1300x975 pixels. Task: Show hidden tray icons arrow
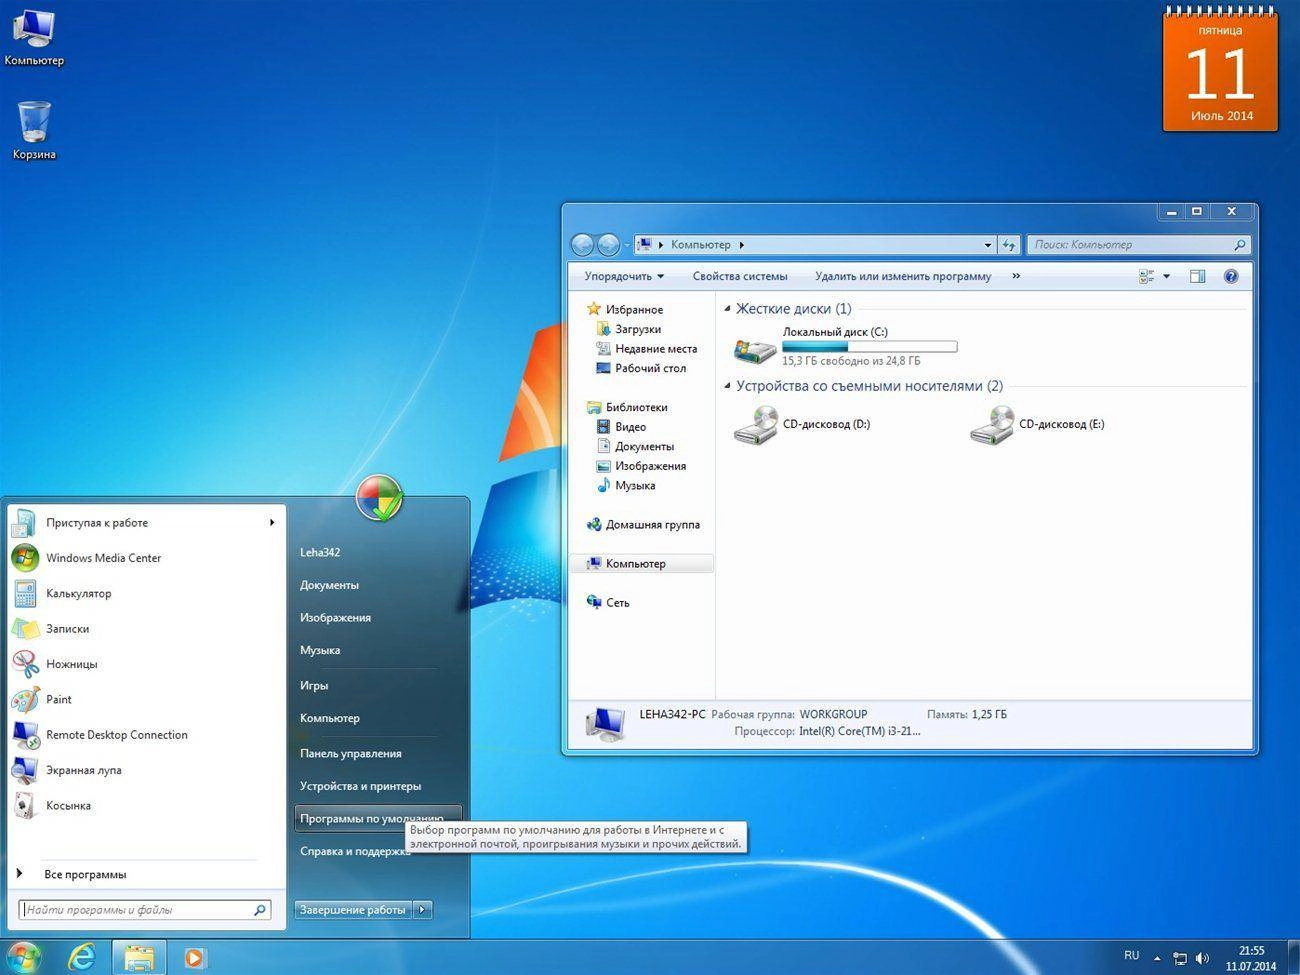click(x=1157, y=958)
